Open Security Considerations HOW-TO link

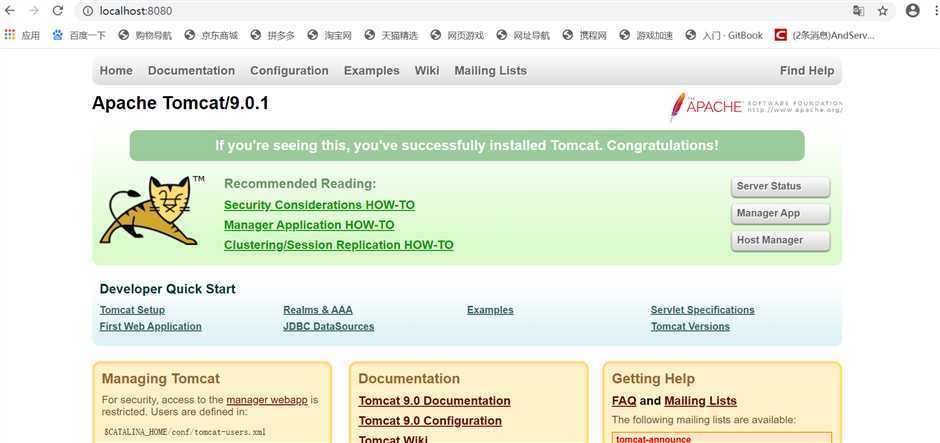click(320, 205)
